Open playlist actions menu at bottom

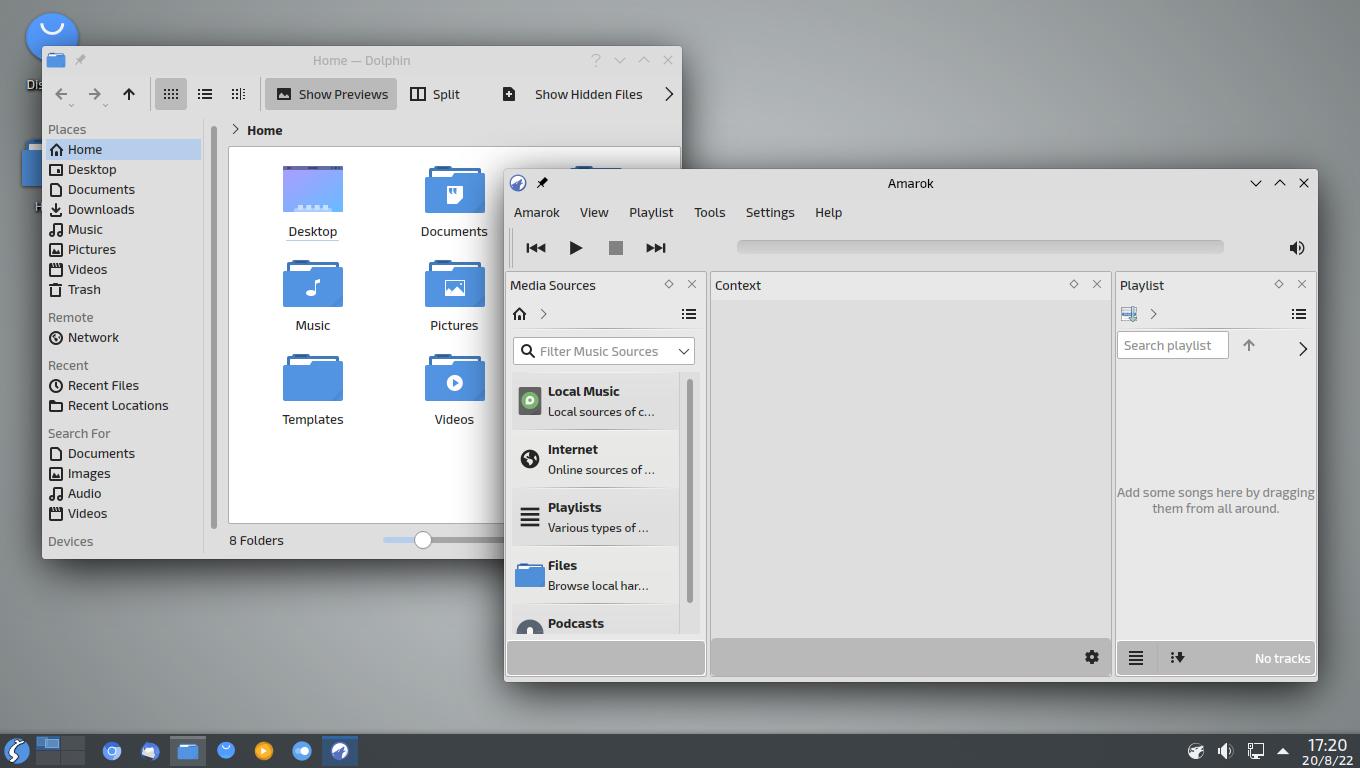tap(1136, 658)
